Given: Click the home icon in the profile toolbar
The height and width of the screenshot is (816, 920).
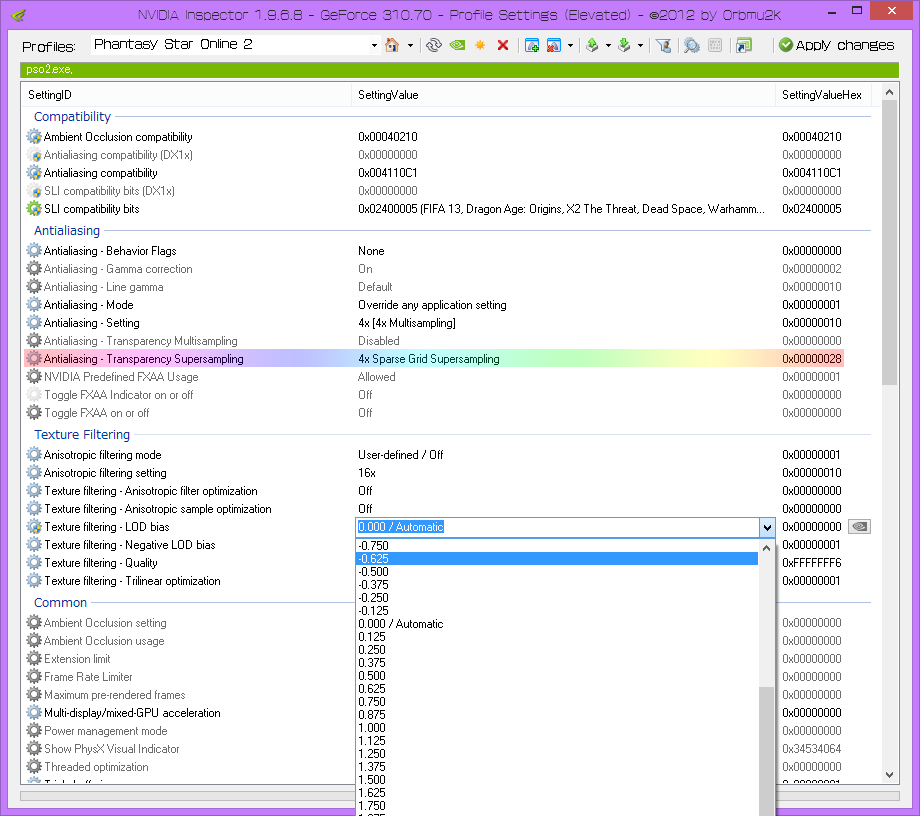Looking at the screenshot, I should (x=391, y=45).
